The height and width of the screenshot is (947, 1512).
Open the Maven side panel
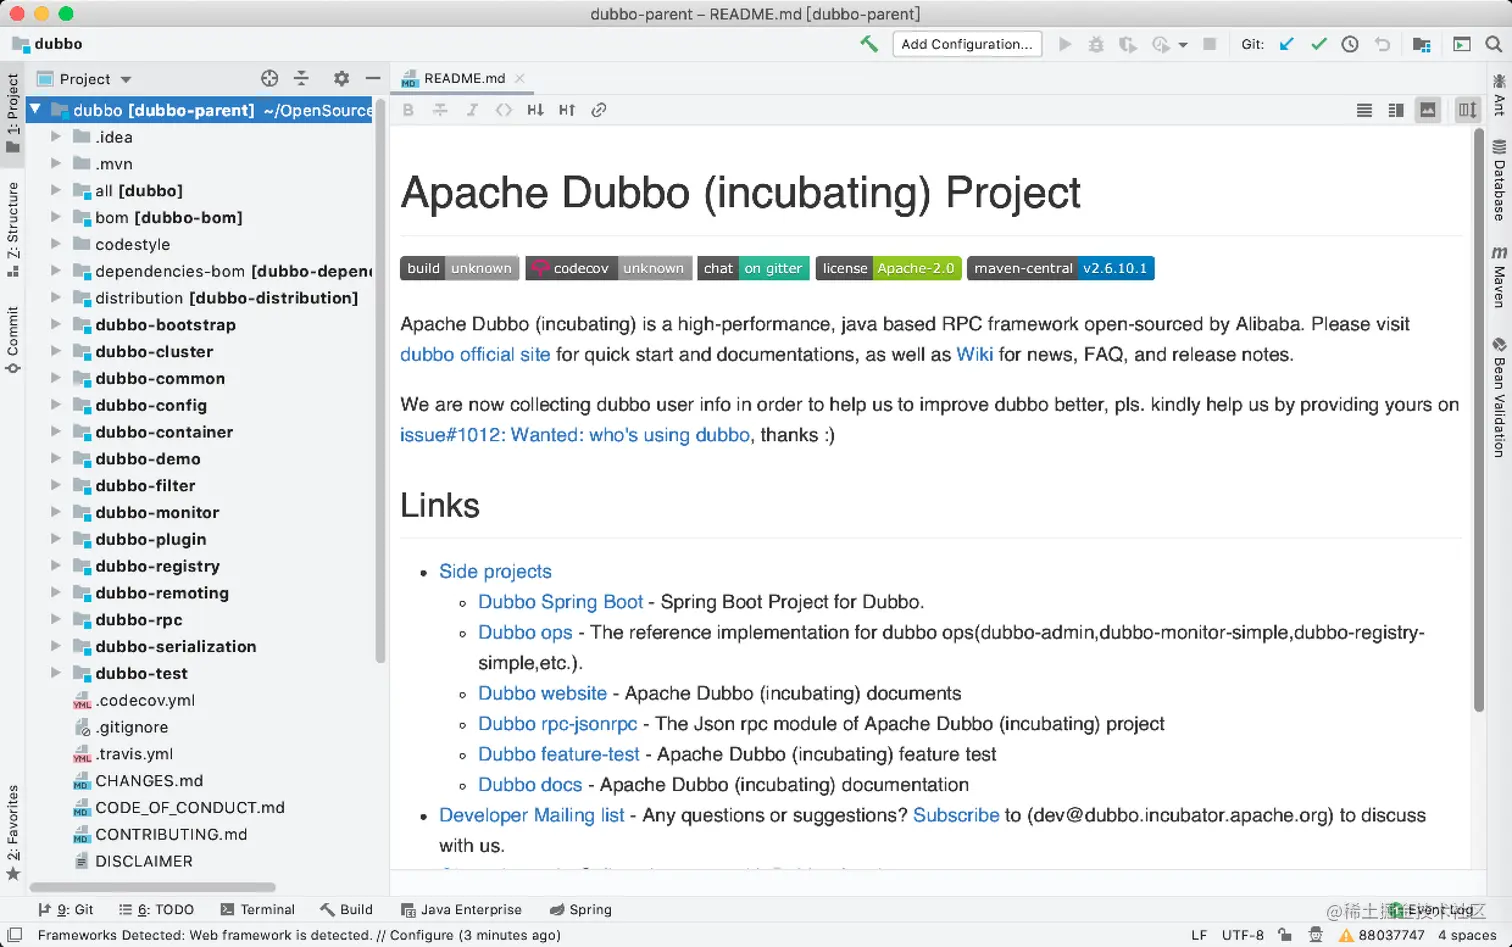(1499, 276)
